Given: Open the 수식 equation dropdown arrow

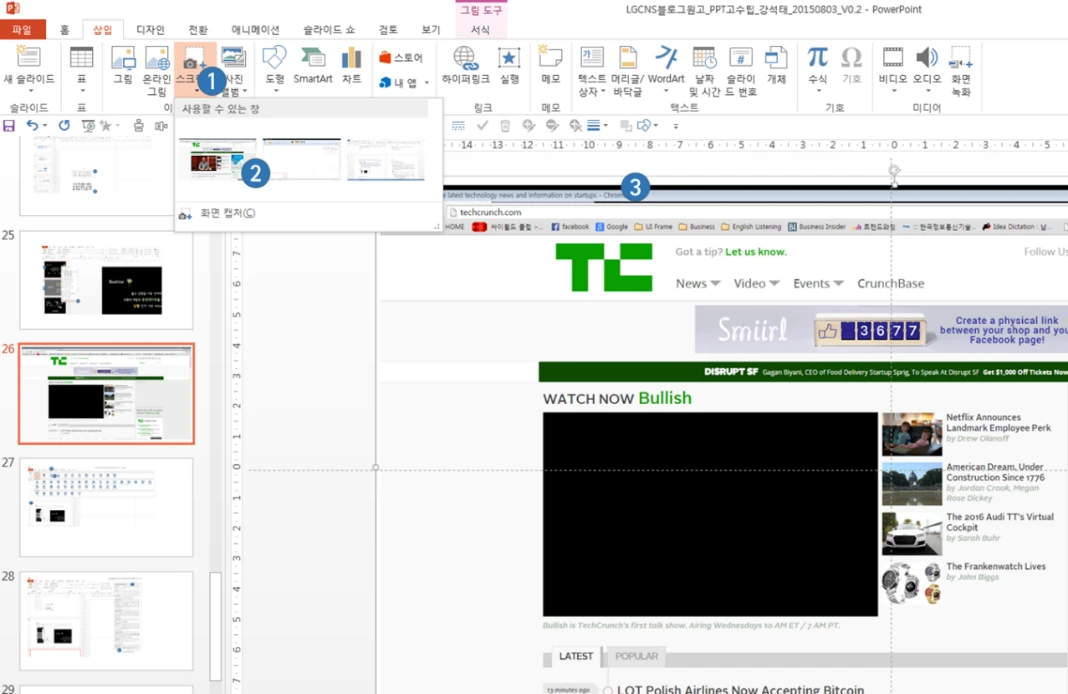Looking at the screenshot, I should pos(818,90).
